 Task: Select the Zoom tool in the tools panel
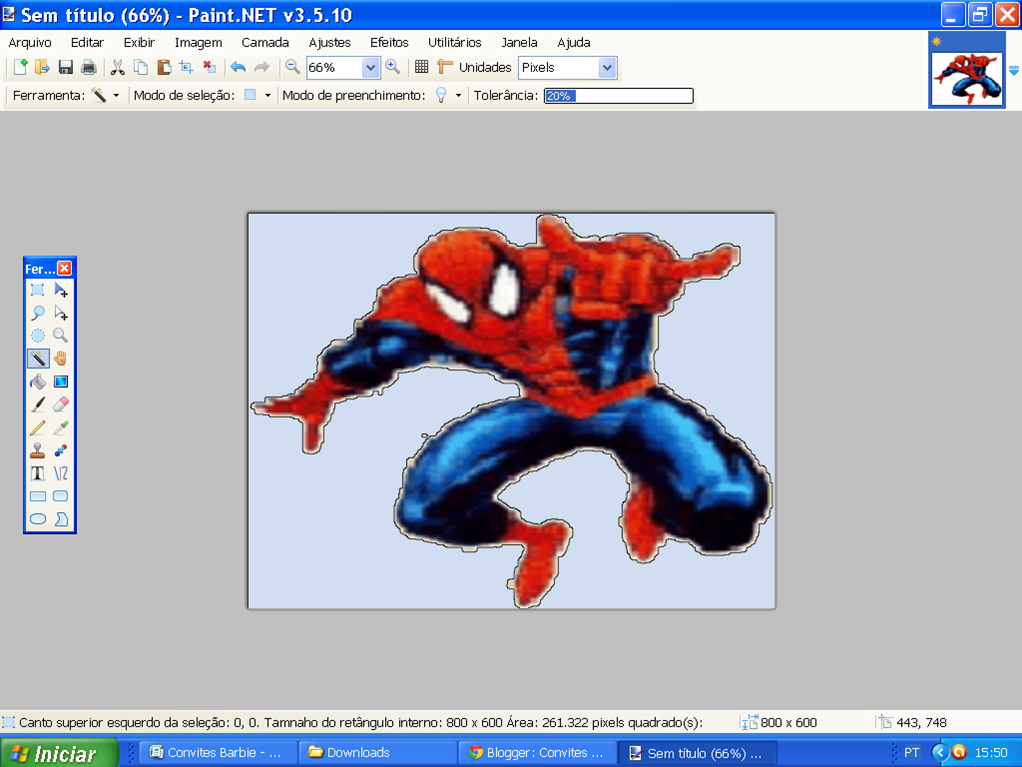point(61,336)
